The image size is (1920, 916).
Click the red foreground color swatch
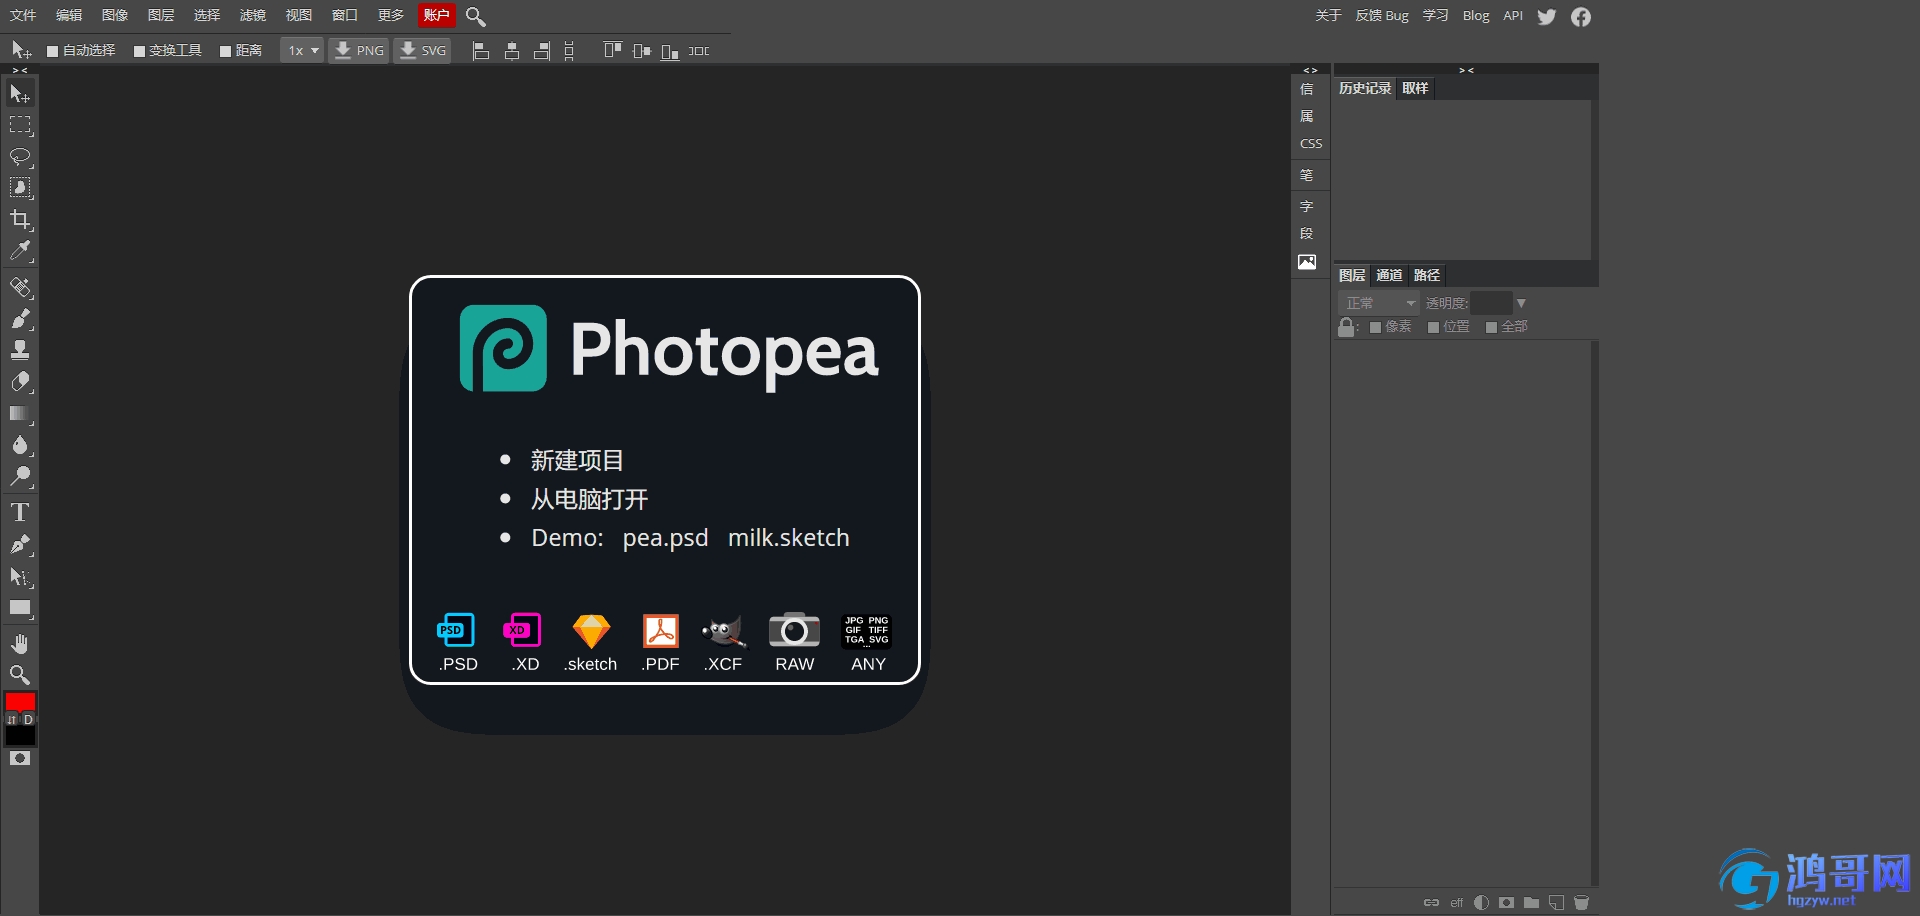pos(20,701)
